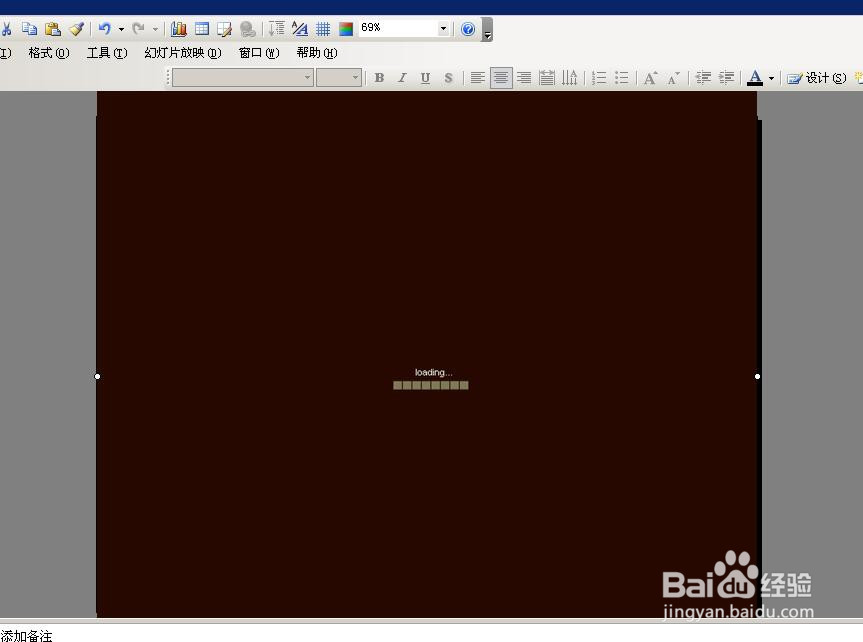This screenshot has height=642, width=863.
Task: Click the Insert Hyperlink globe icon
Action: [248, 29]
